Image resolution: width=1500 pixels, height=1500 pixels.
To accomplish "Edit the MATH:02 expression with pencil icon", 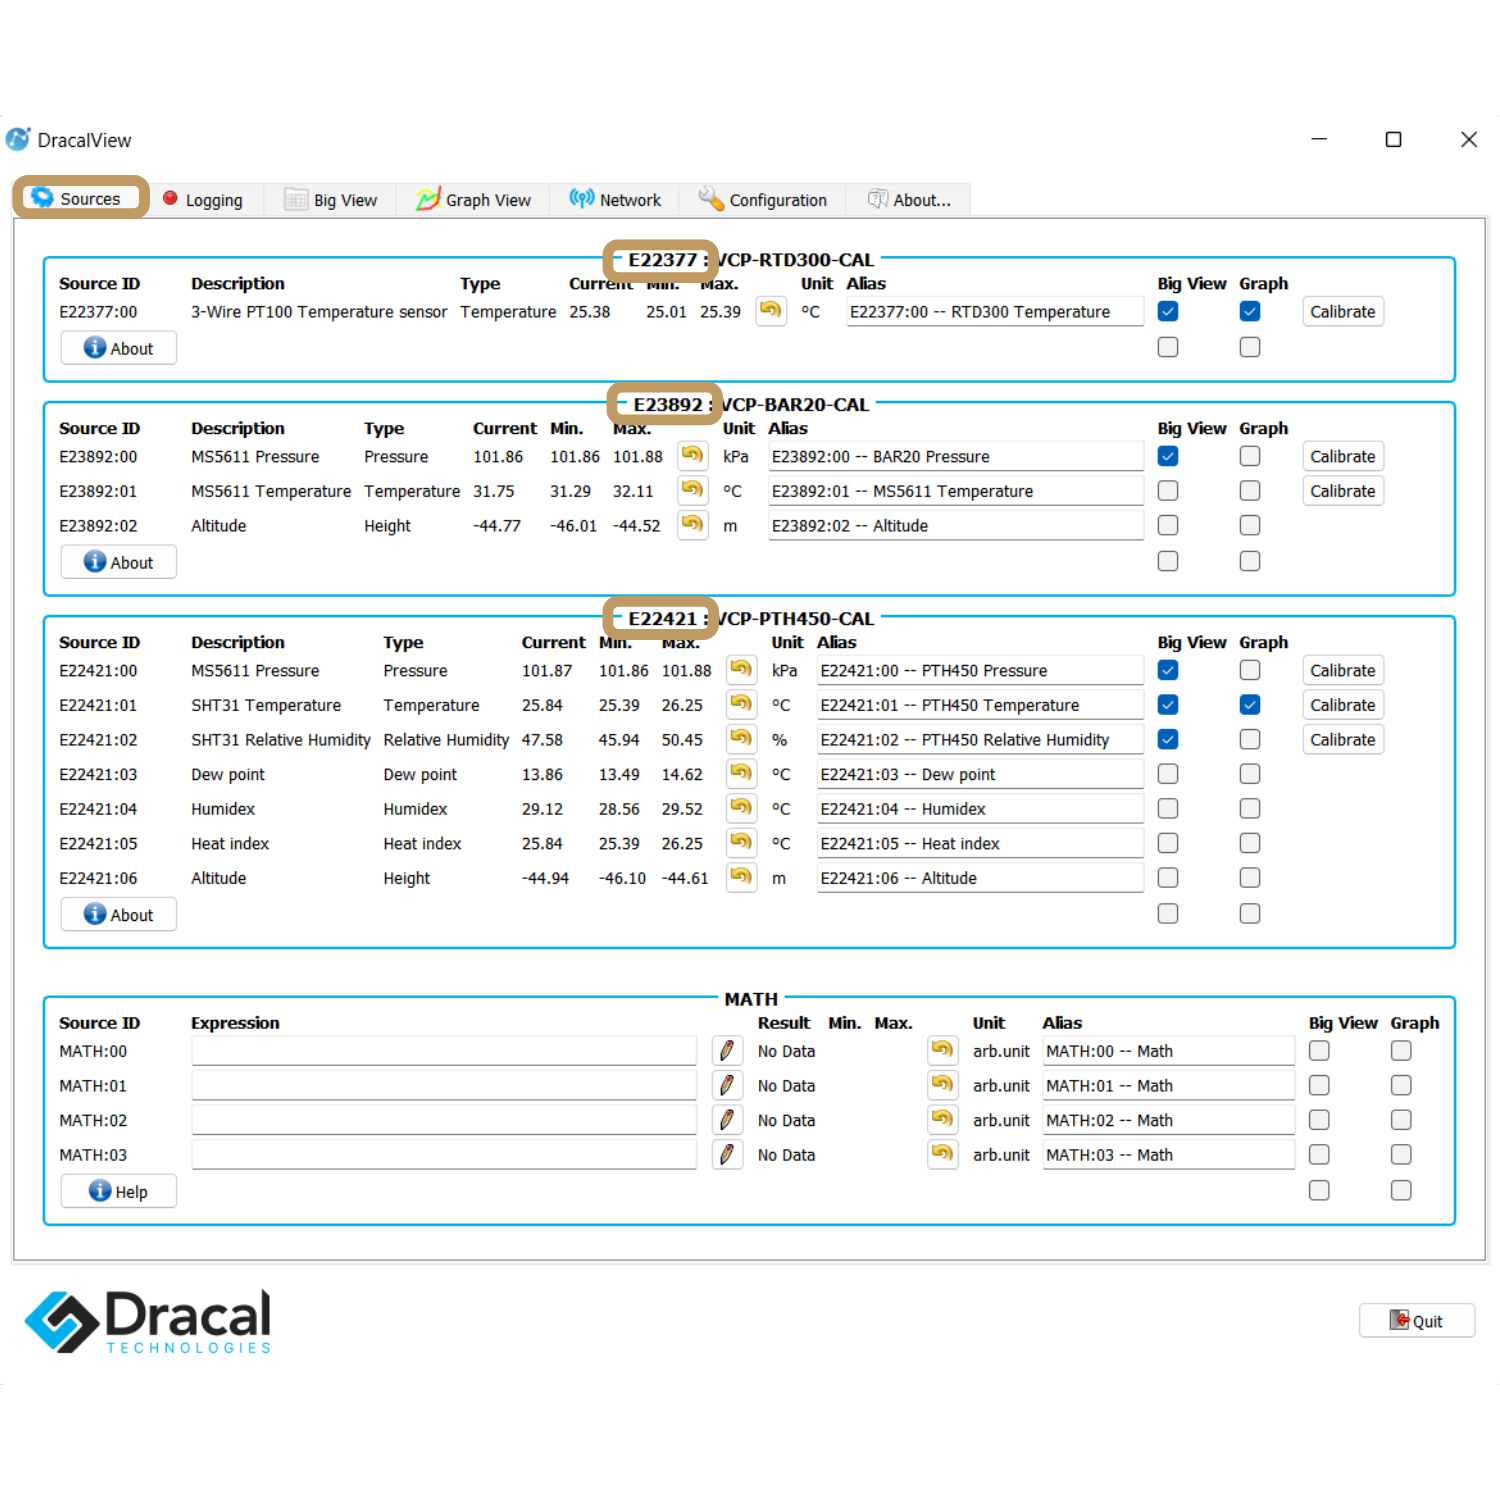I will click(727, 1120).
